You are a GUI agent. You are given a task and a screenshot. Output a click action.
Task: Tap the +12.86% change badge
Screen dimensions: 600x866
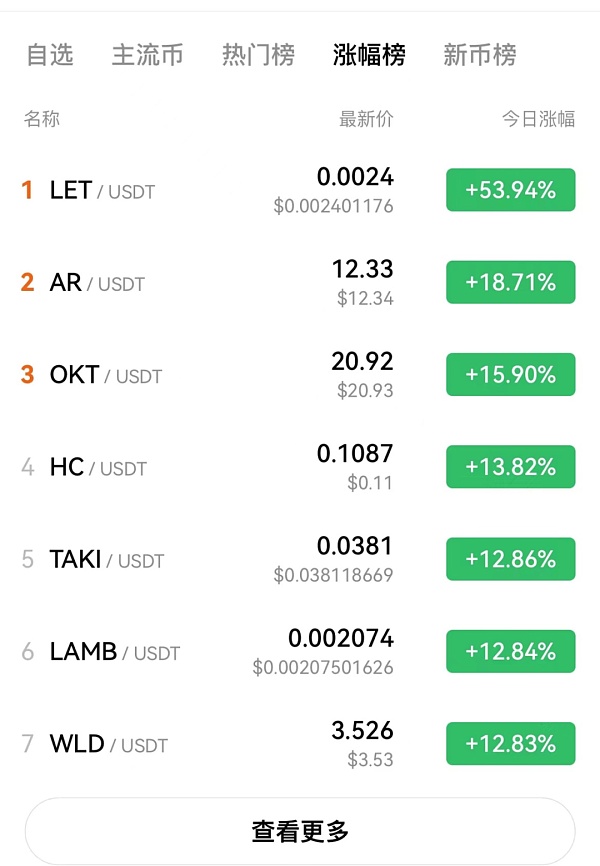[510, 559]
